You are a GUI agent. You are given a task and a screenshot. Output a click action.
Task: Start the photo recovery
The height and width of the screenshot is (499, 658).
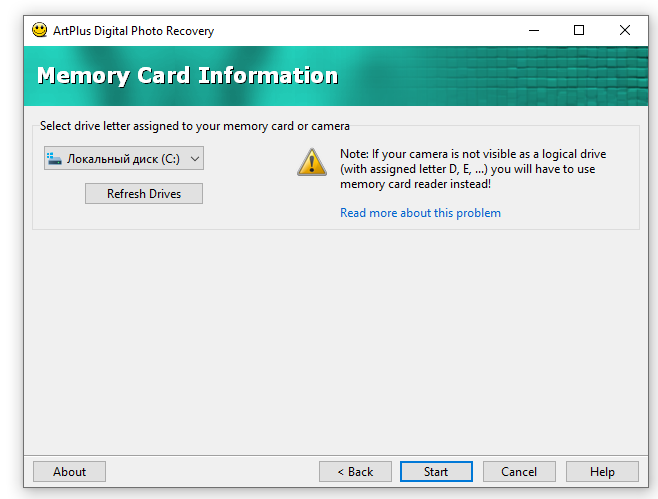tap(436, 472)
